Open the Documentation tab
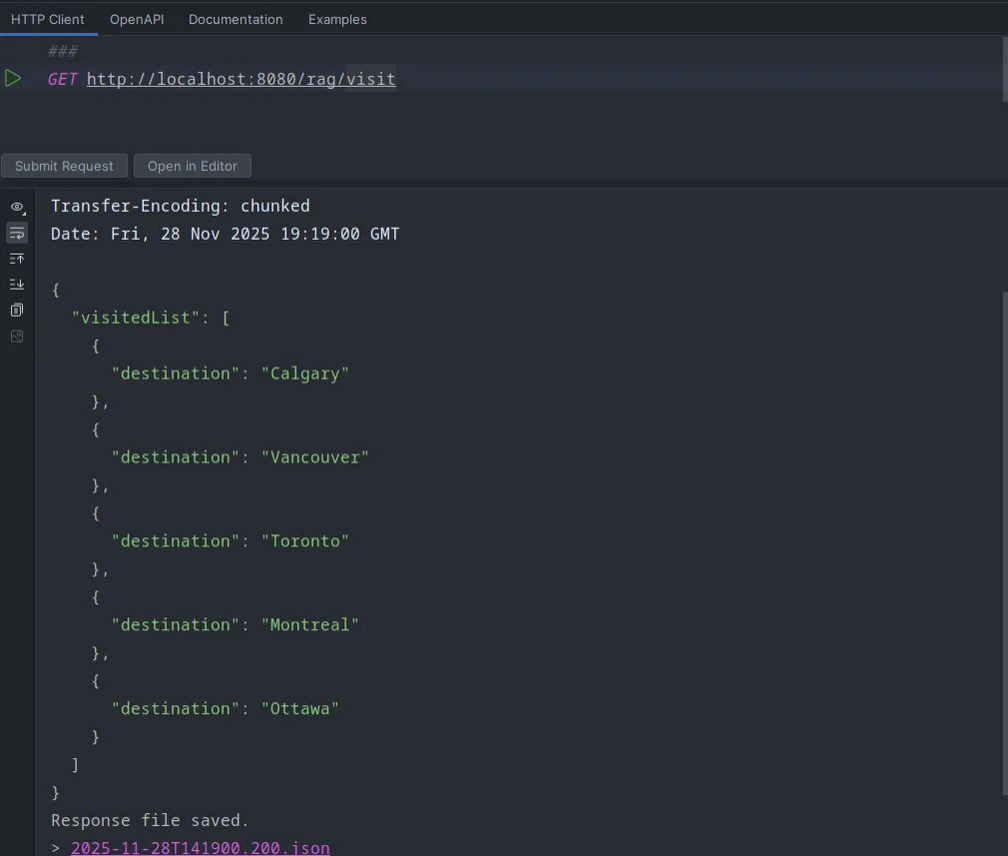1008x856 pixels. pyautogui.click(x=235, y=19)
